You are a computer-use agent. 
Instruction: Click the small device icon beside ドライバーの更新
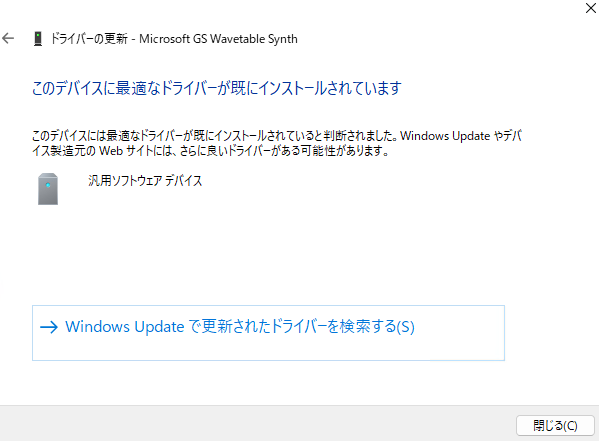point(38,39)
